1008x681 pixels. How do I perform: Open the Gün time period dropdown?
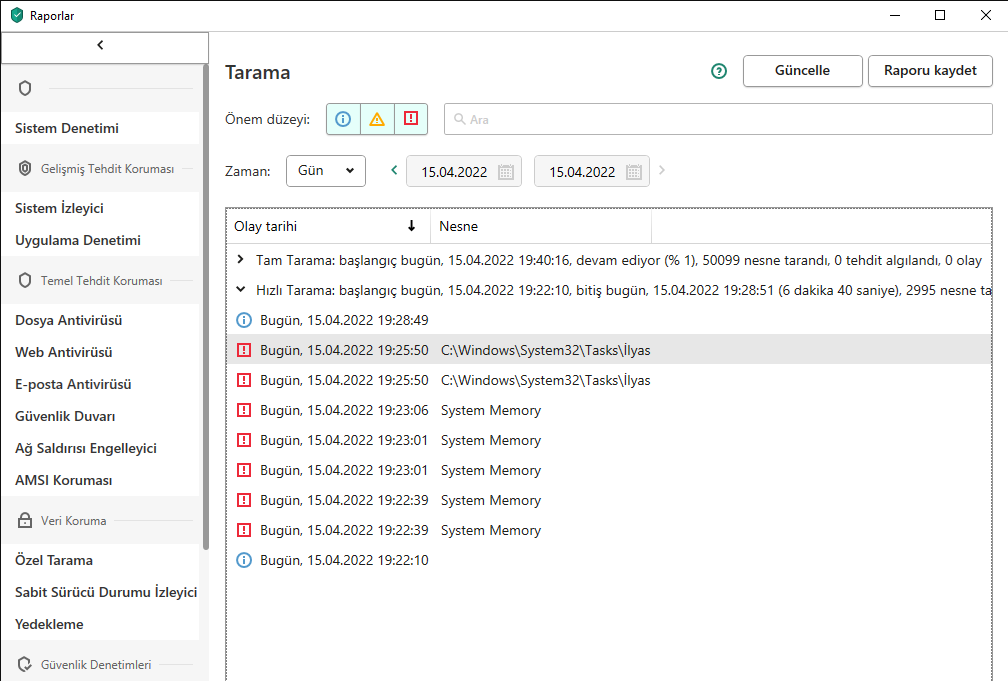click(326, 170)
